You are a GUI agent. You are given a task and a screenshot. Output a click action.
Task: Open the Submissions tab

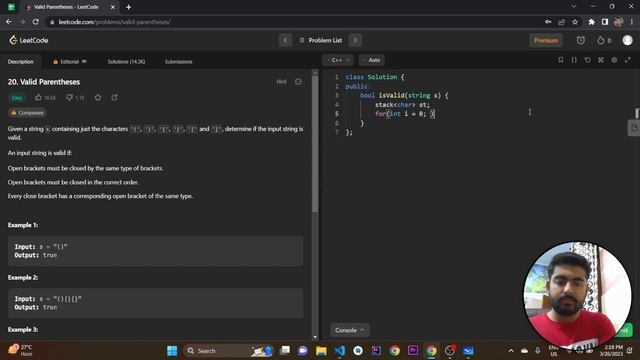178,62
